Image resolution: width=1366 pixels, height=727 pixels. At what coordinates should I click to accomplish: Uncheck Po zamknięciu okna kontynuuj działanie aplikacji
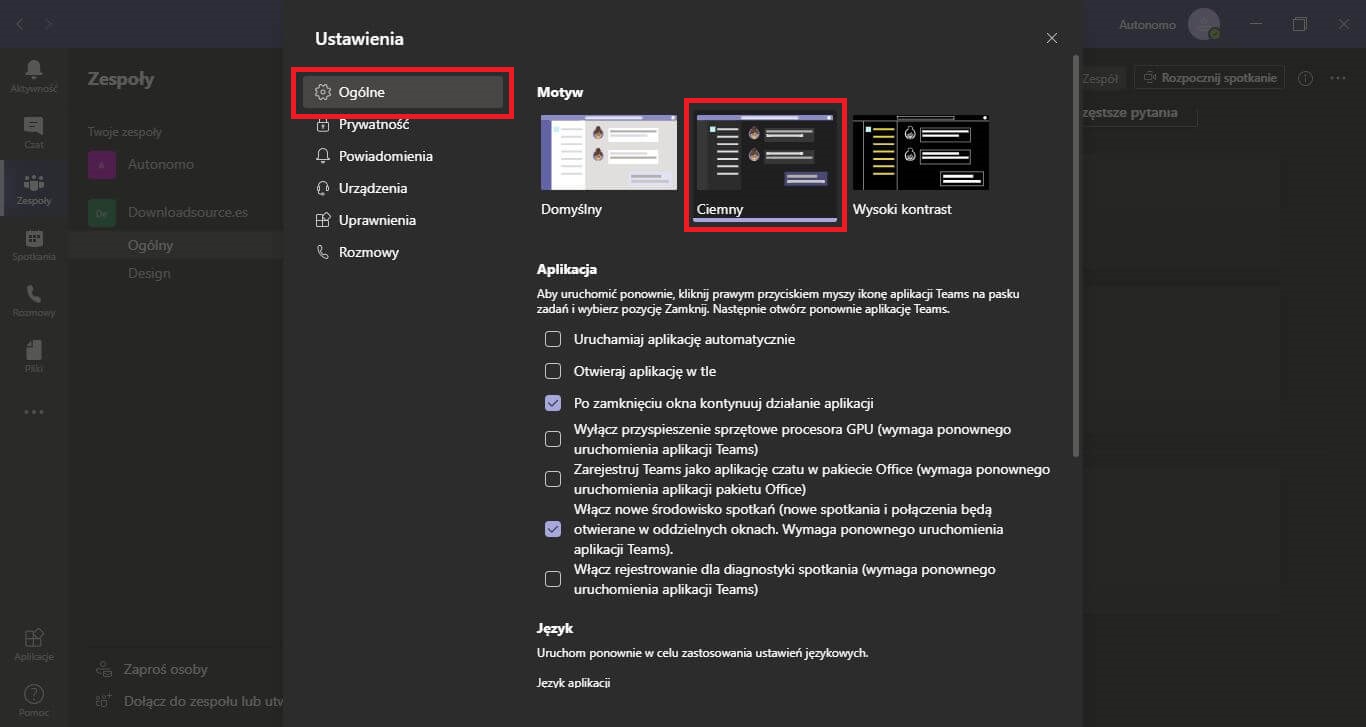[x=553, y=403]
